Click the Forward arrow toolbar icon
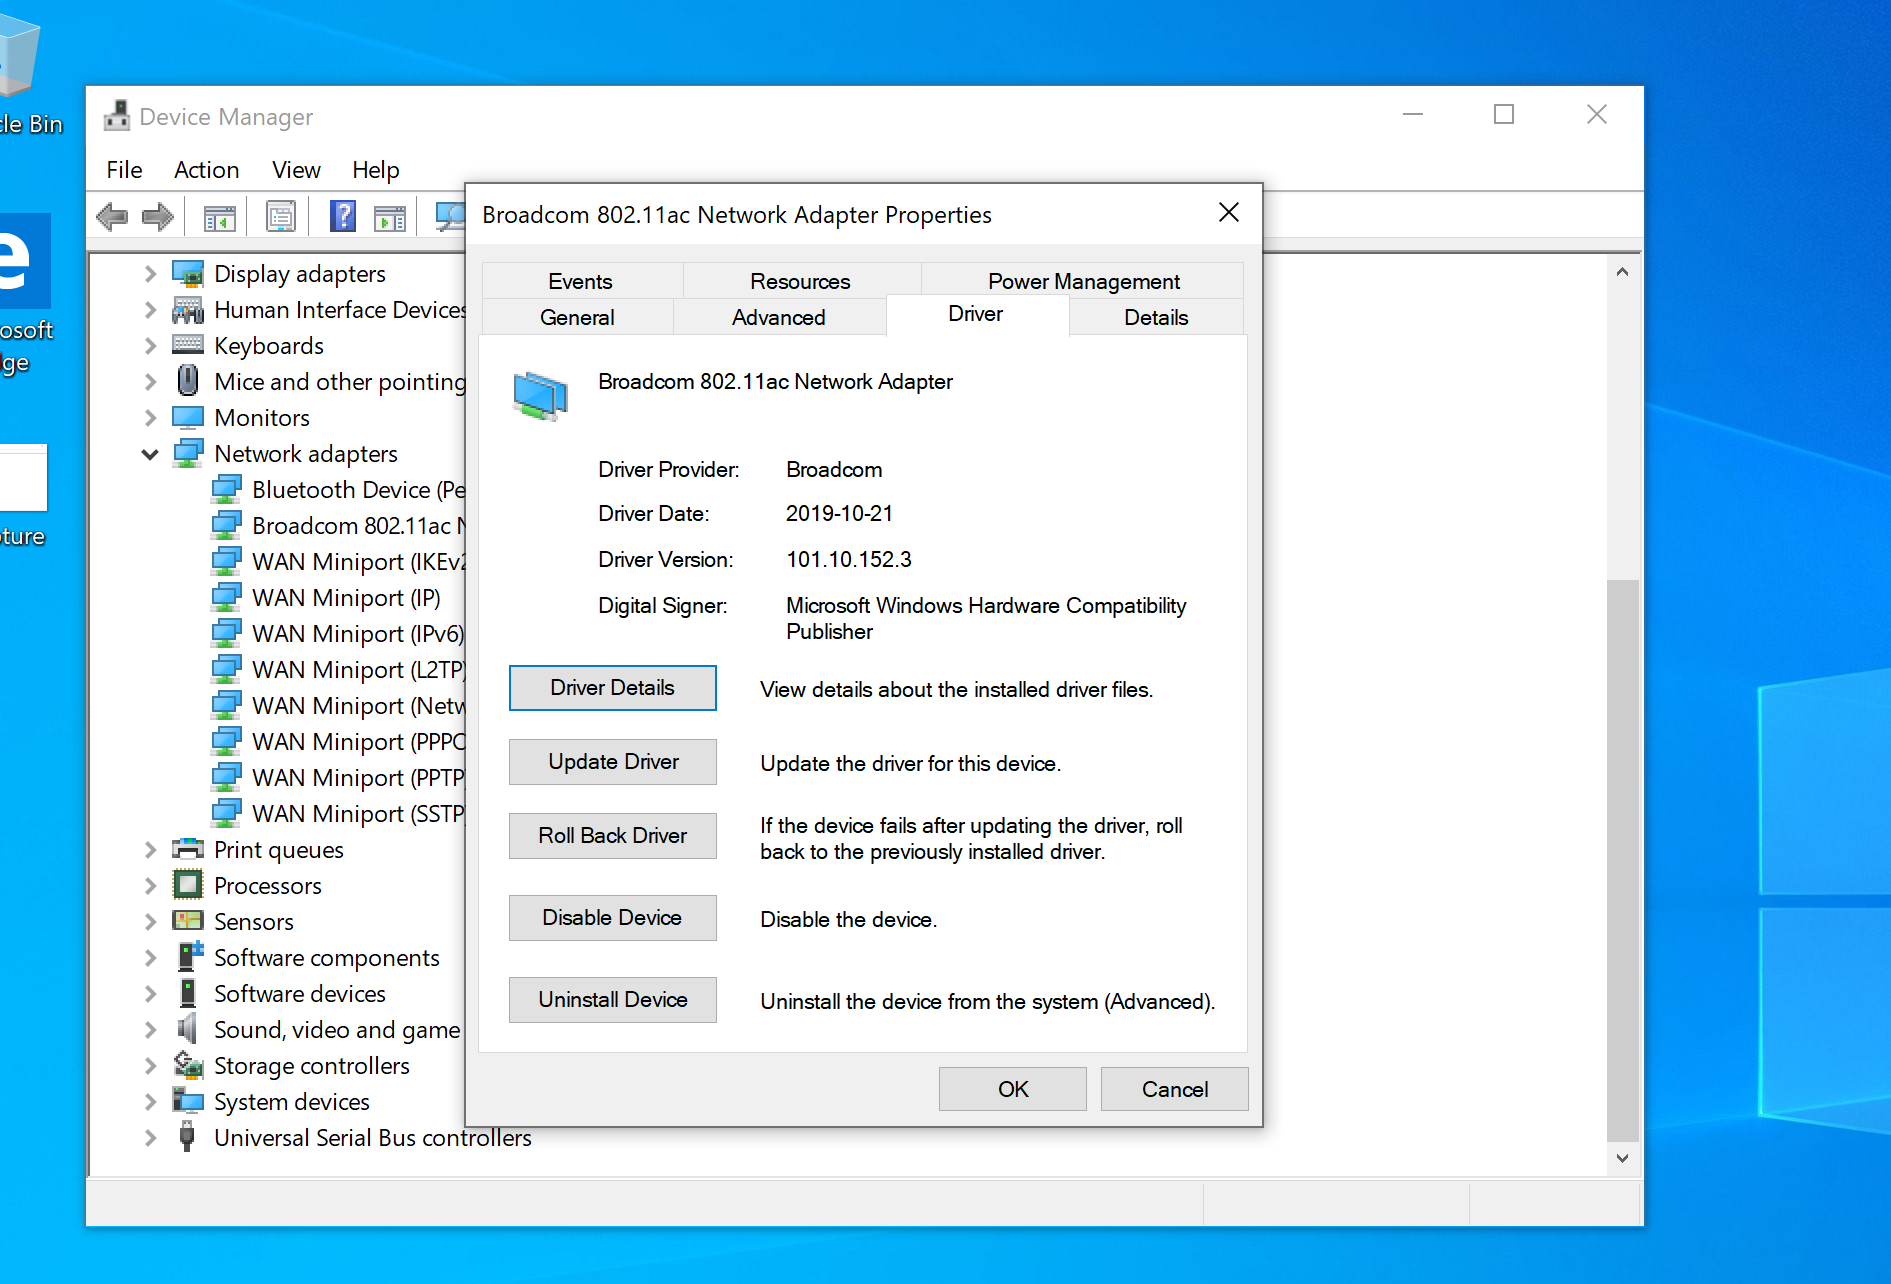1891x1284 pixels. [158, 216]
